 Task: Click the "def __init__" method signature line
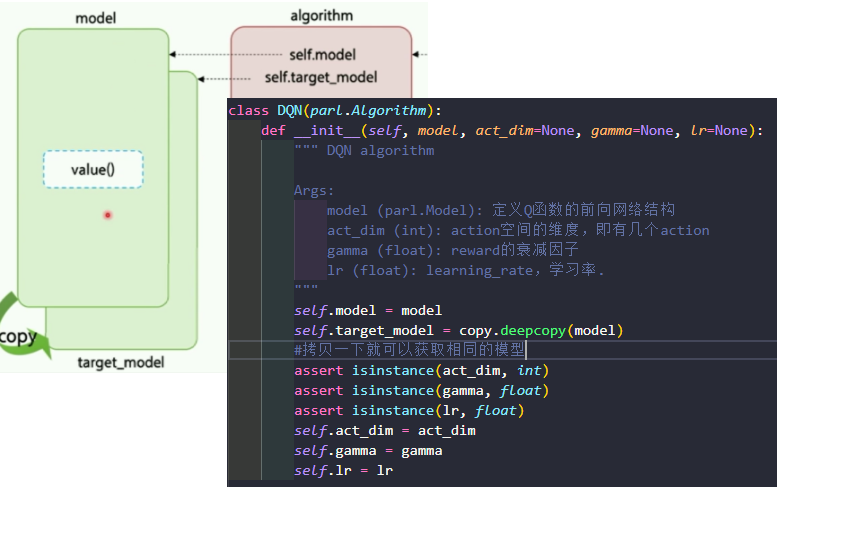(x=512, y=131)
